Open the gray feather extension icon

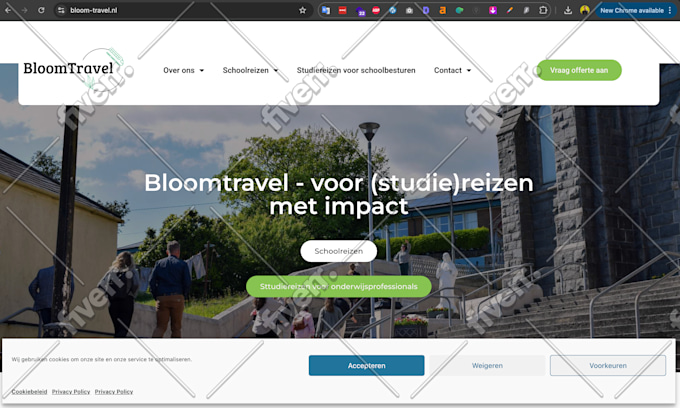point(526,10)
